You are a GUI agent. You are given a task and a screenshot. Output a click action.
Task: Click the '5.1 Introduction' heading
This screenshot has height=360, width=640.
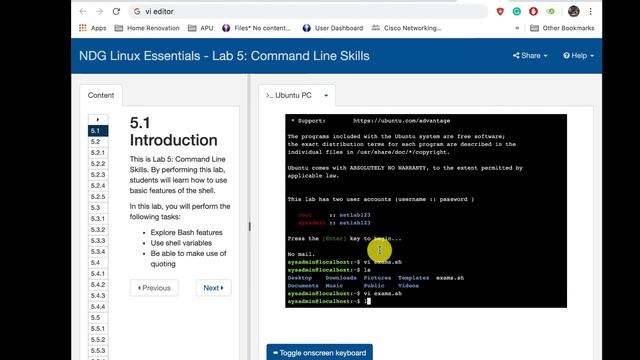(x=173, y=131)
